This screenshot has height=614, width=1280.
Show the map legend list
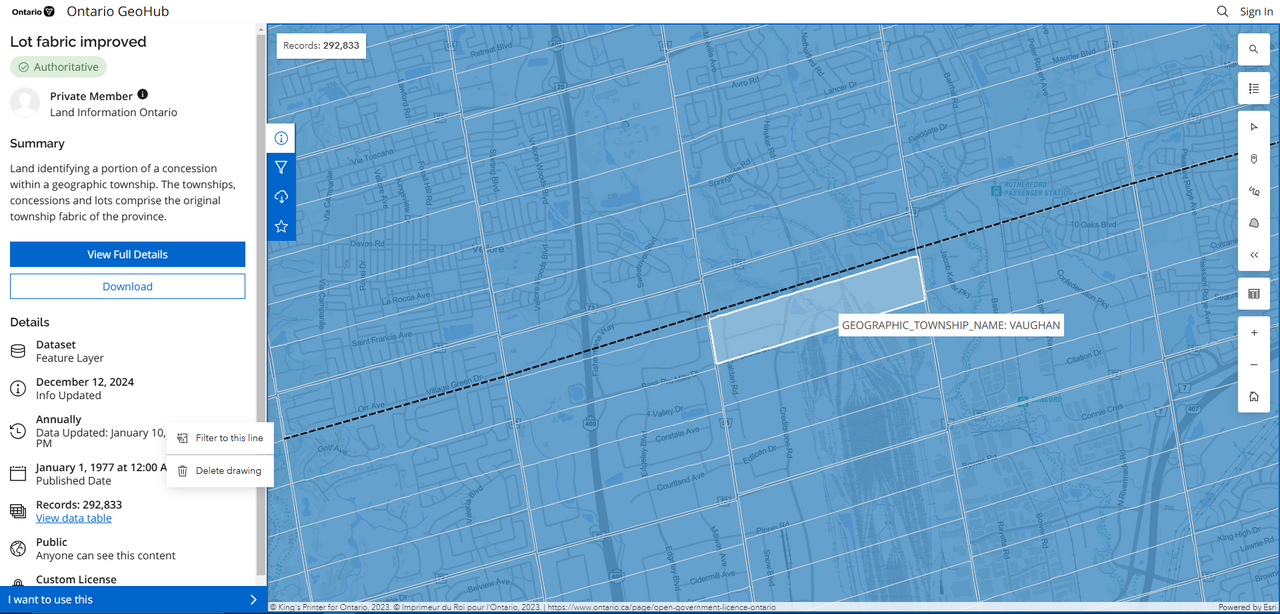(x=1253, y=88)
